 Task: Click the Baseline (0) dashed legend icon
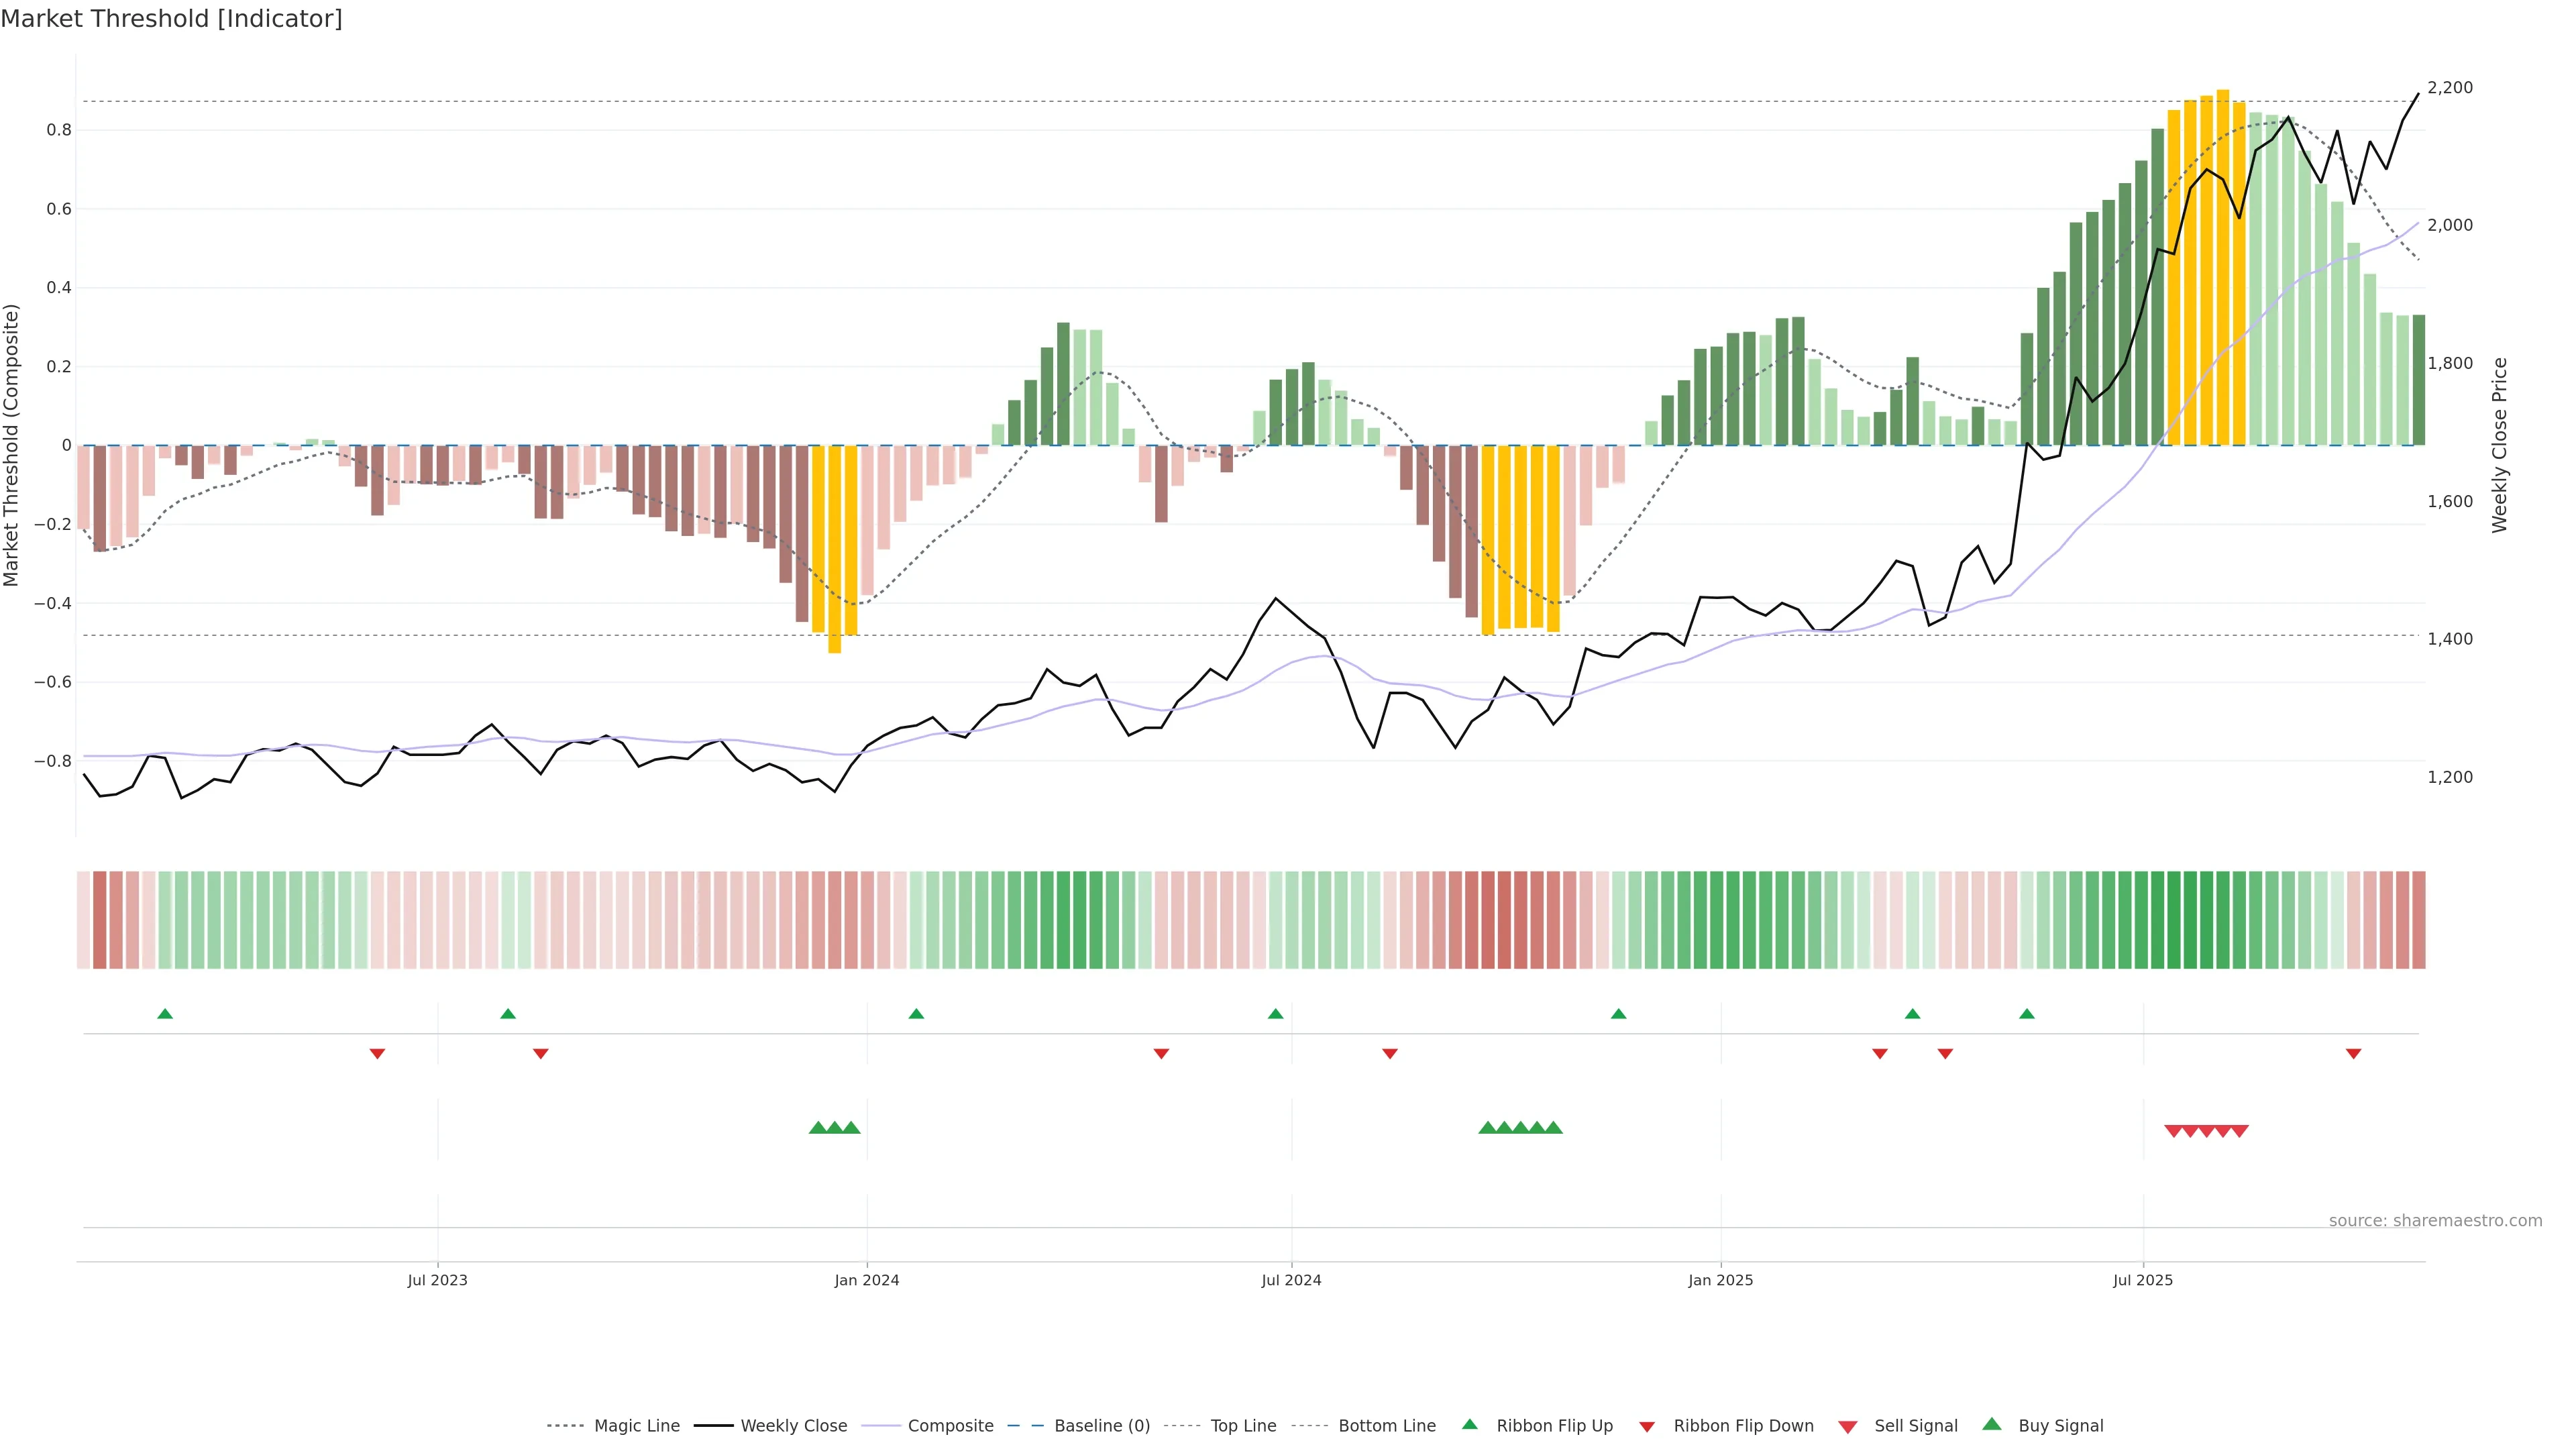(1025, 1426)
